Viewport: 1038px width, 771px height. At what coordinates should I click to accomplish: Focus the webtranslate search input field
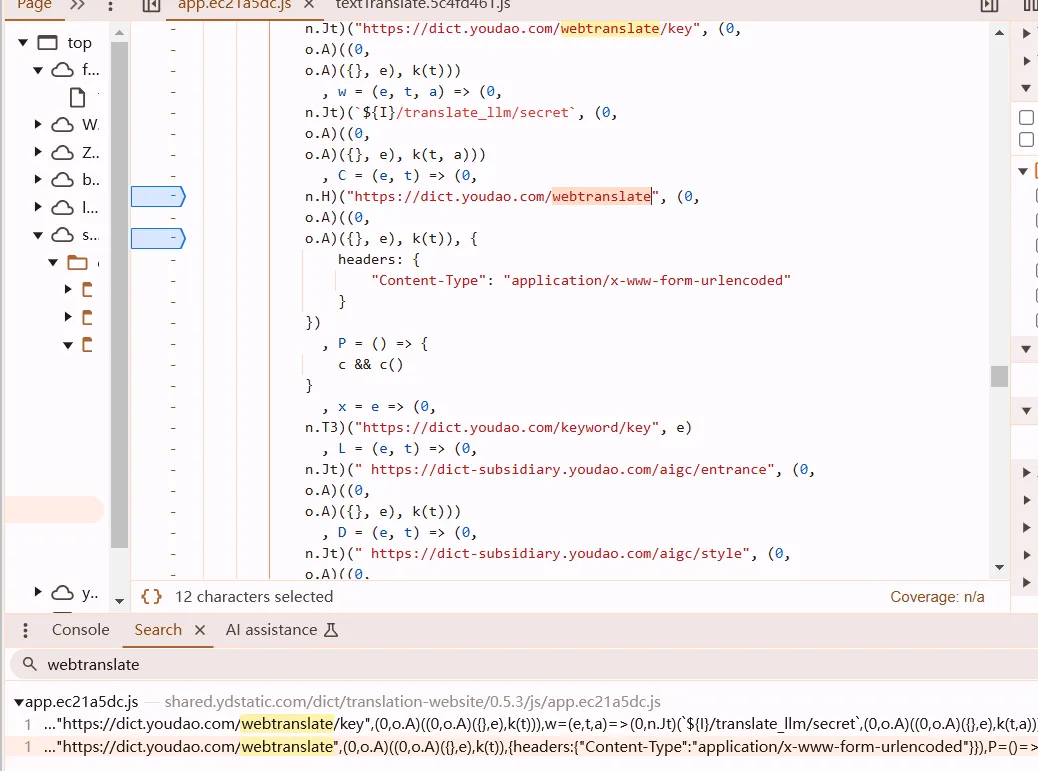523,664
